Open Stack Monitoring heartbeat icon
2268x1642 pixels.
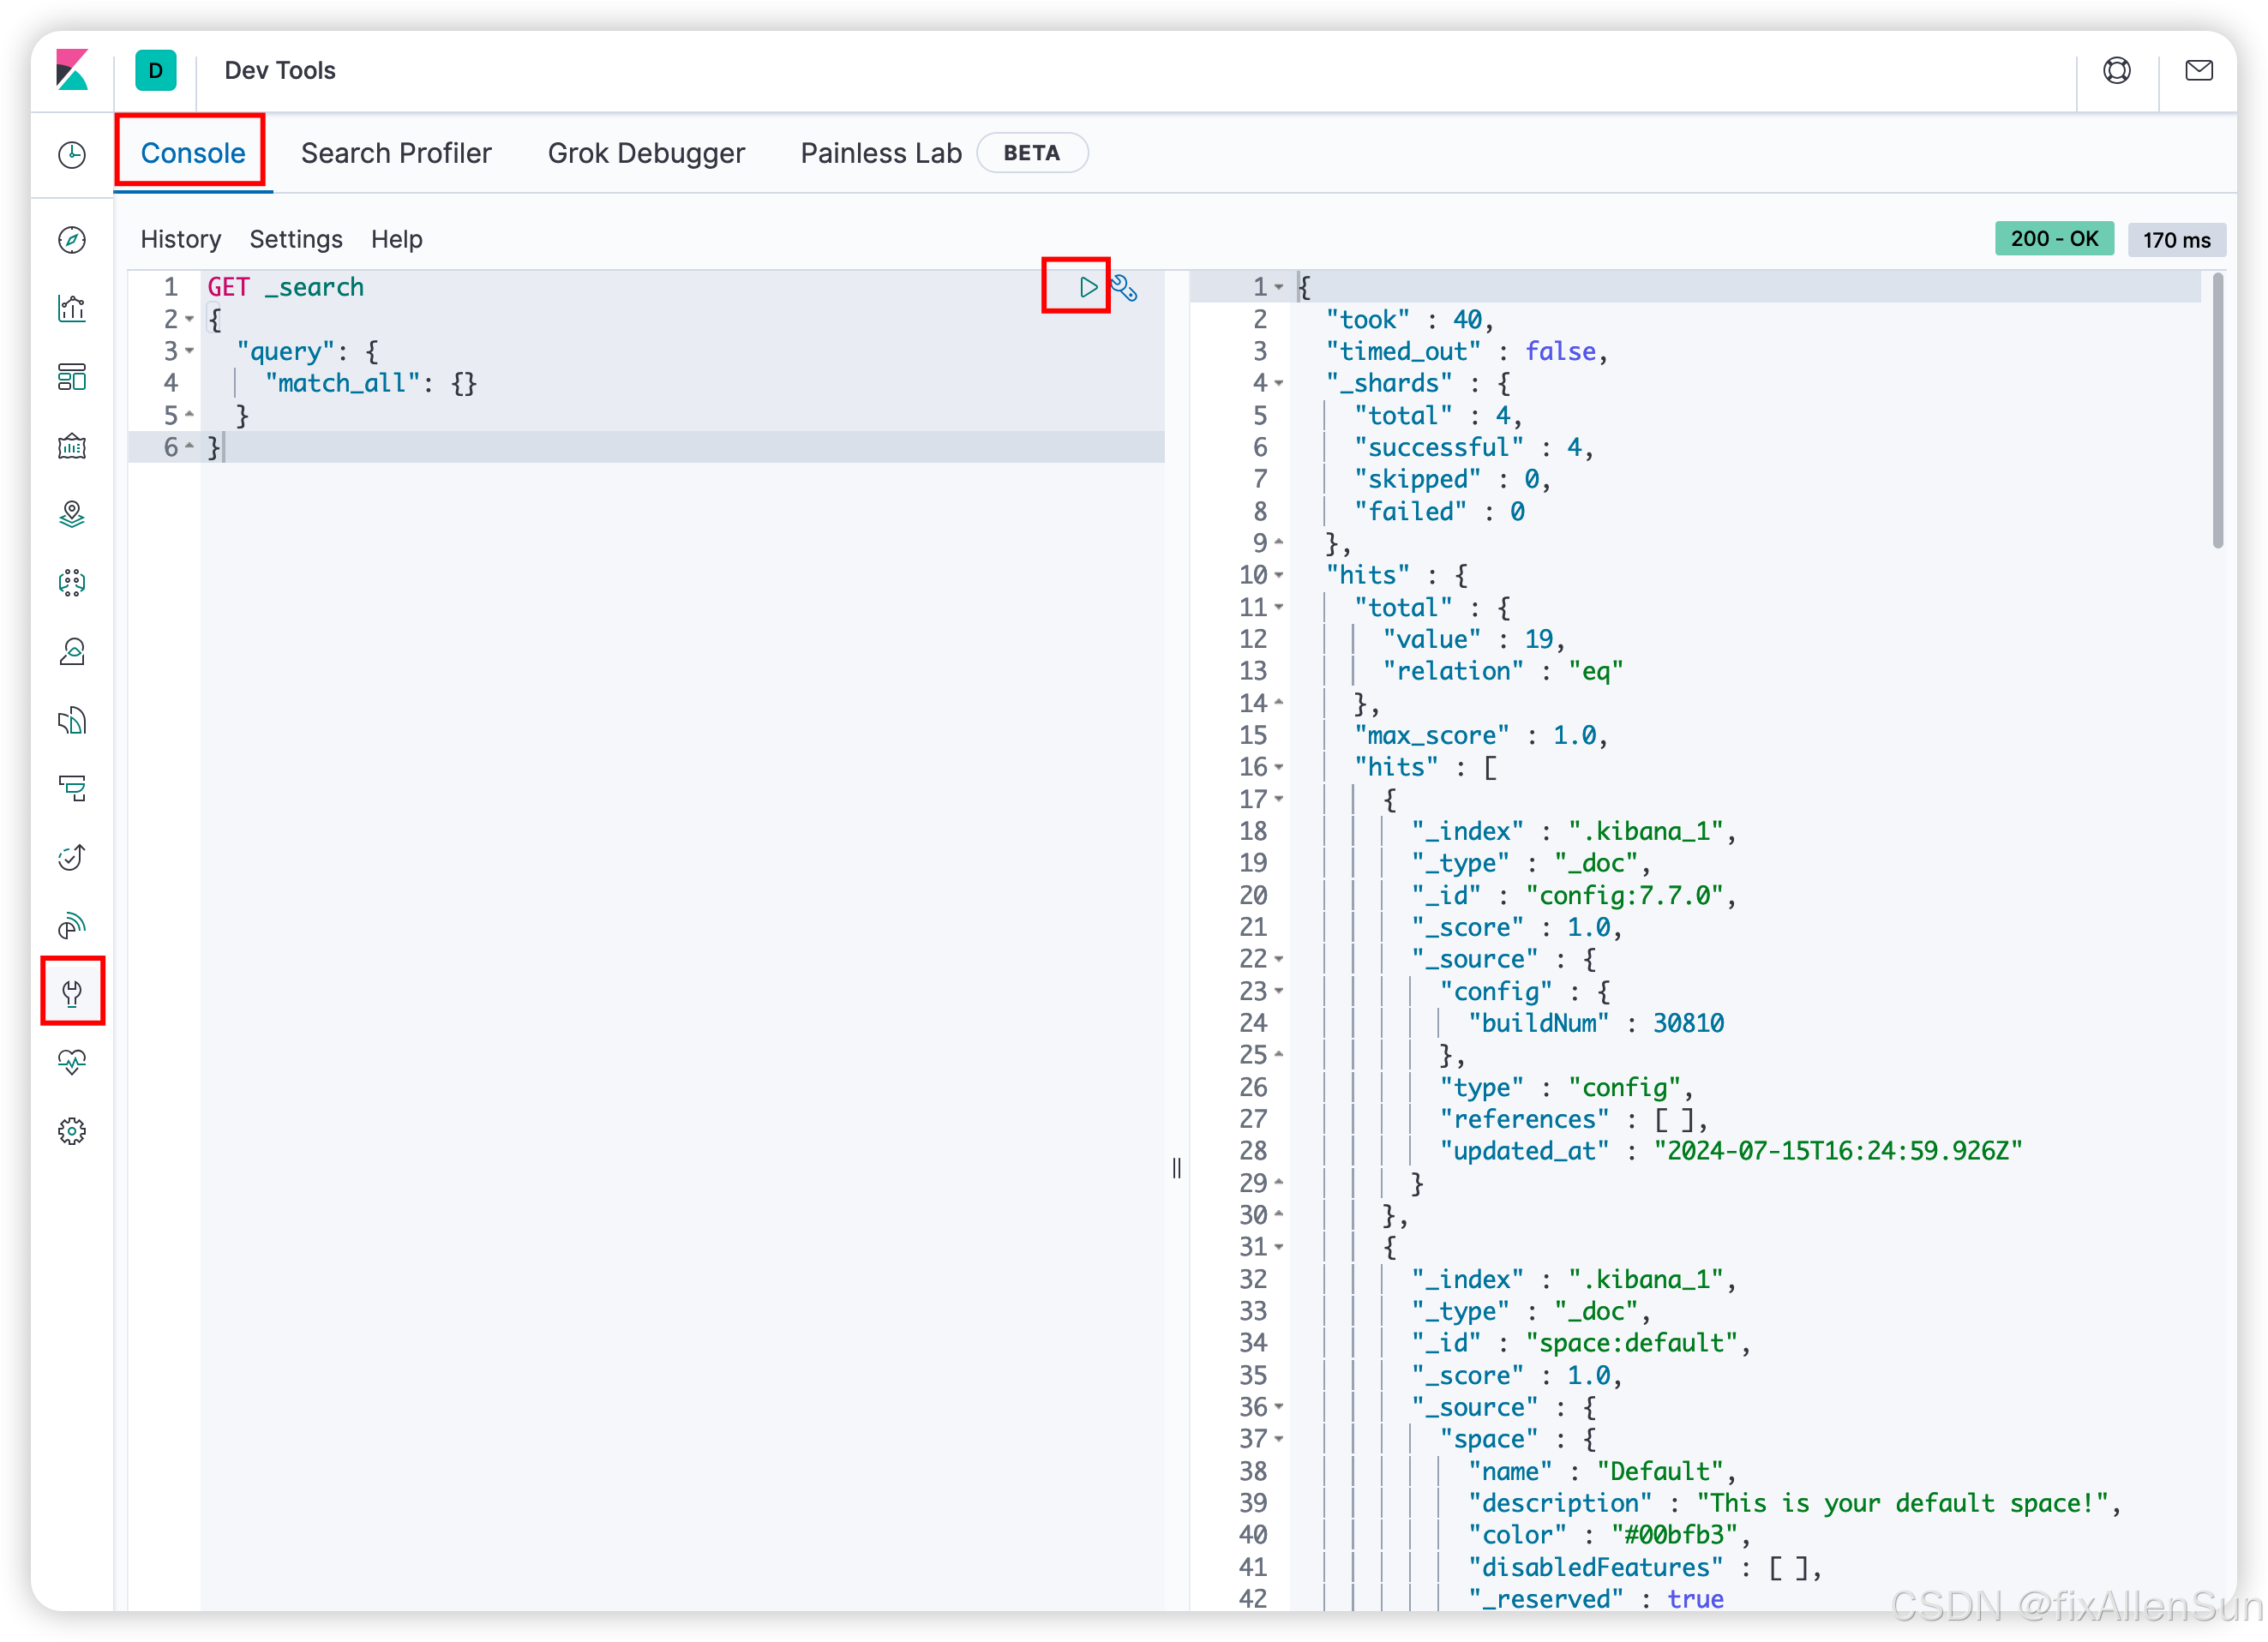pyautogui.click(x=72, y=1061)
